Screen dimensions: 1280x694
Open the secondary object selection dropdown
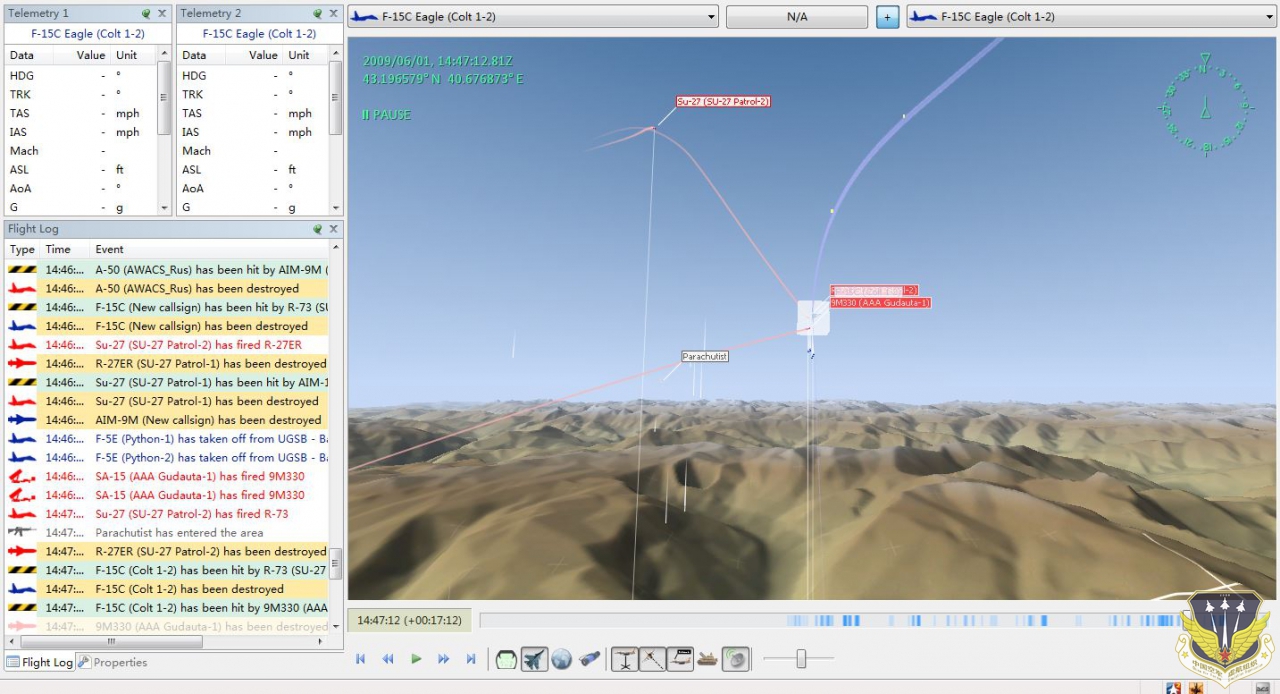pyautogui.click(x=1092, y=17)
